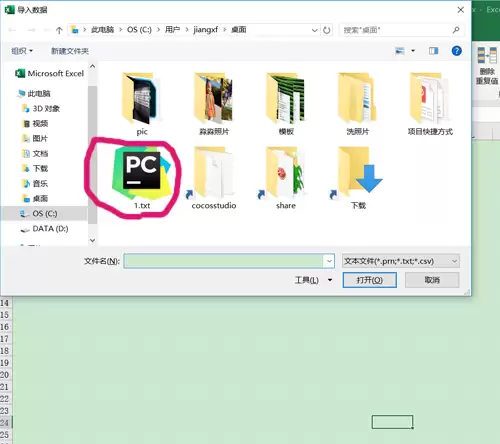Click the blue help question mark icon
Viewport: 500px width, 444px height.
coord(456,51)
